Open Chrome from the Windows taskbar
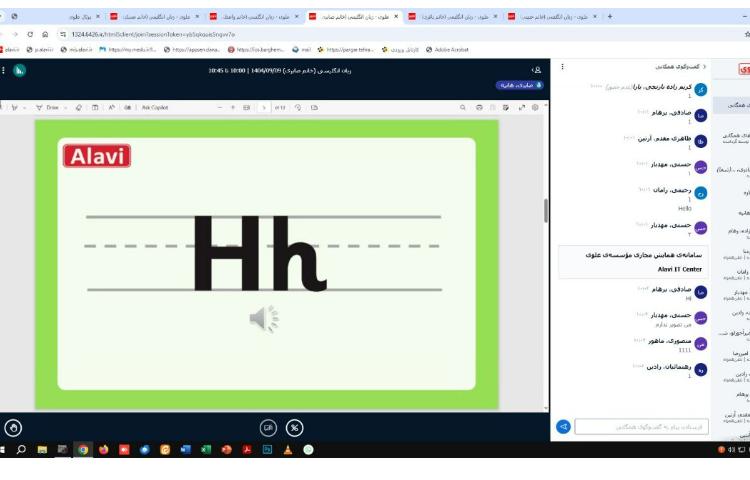Viewport: 750px width, 480px height. [x=83, y=450]
